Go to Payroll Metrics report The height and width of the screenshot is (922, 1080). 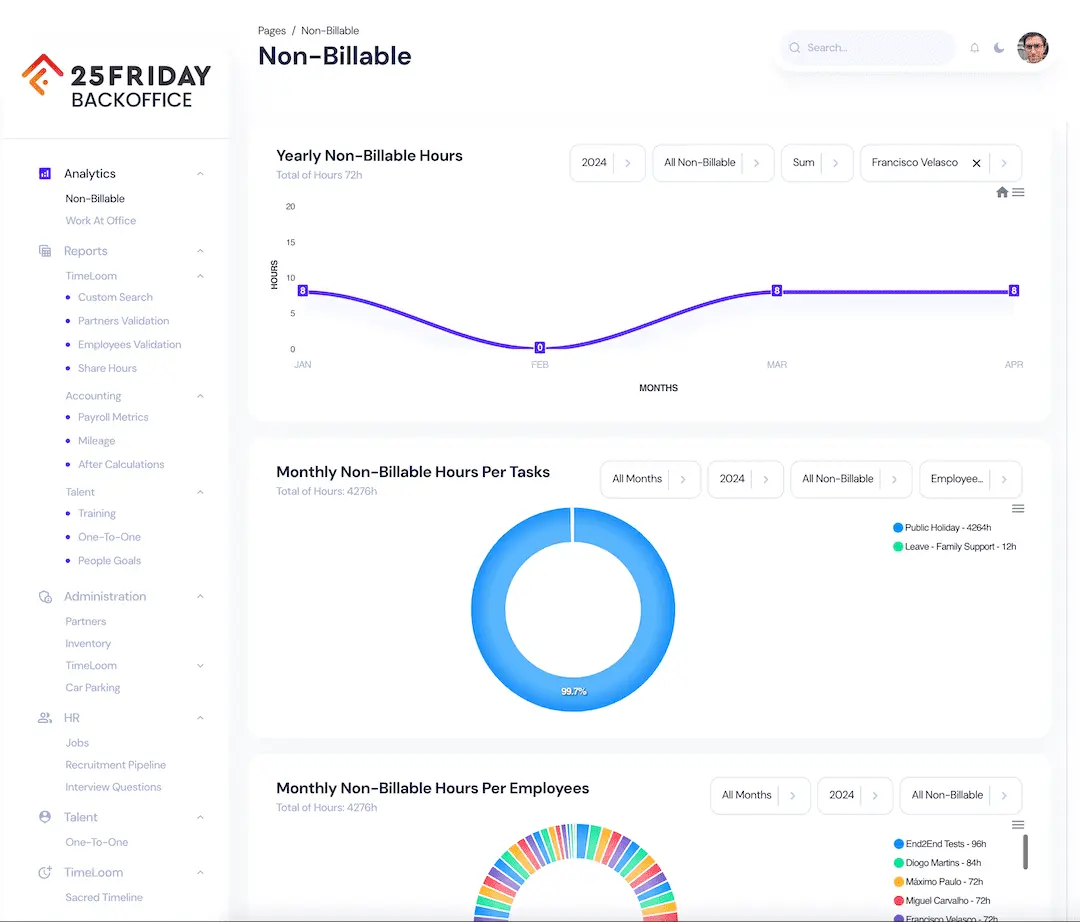(x=113, y=417)
